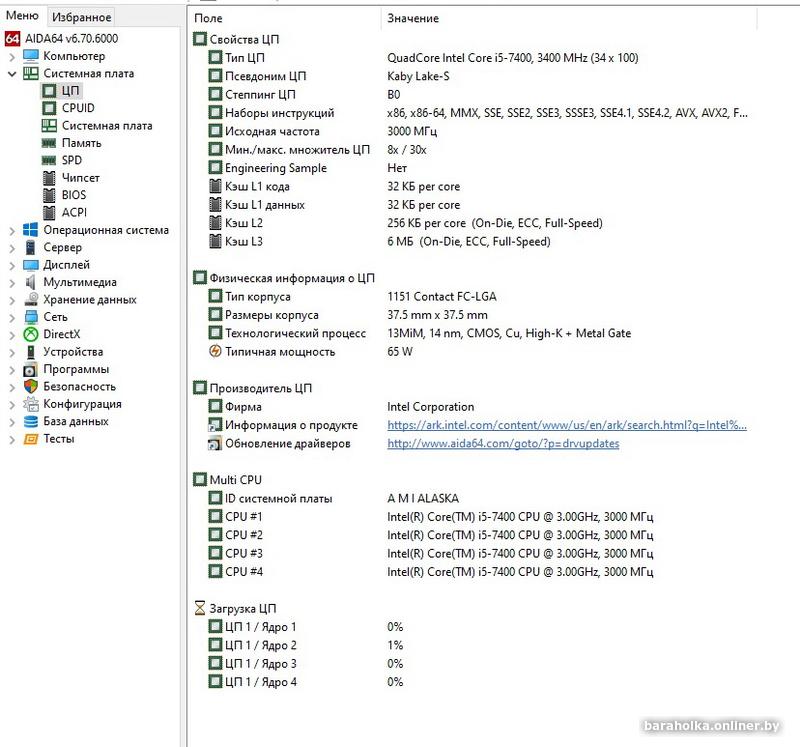Click the Загрузка ЦП hourglass icon
The image size is (800, 747).
coord(199,608)
